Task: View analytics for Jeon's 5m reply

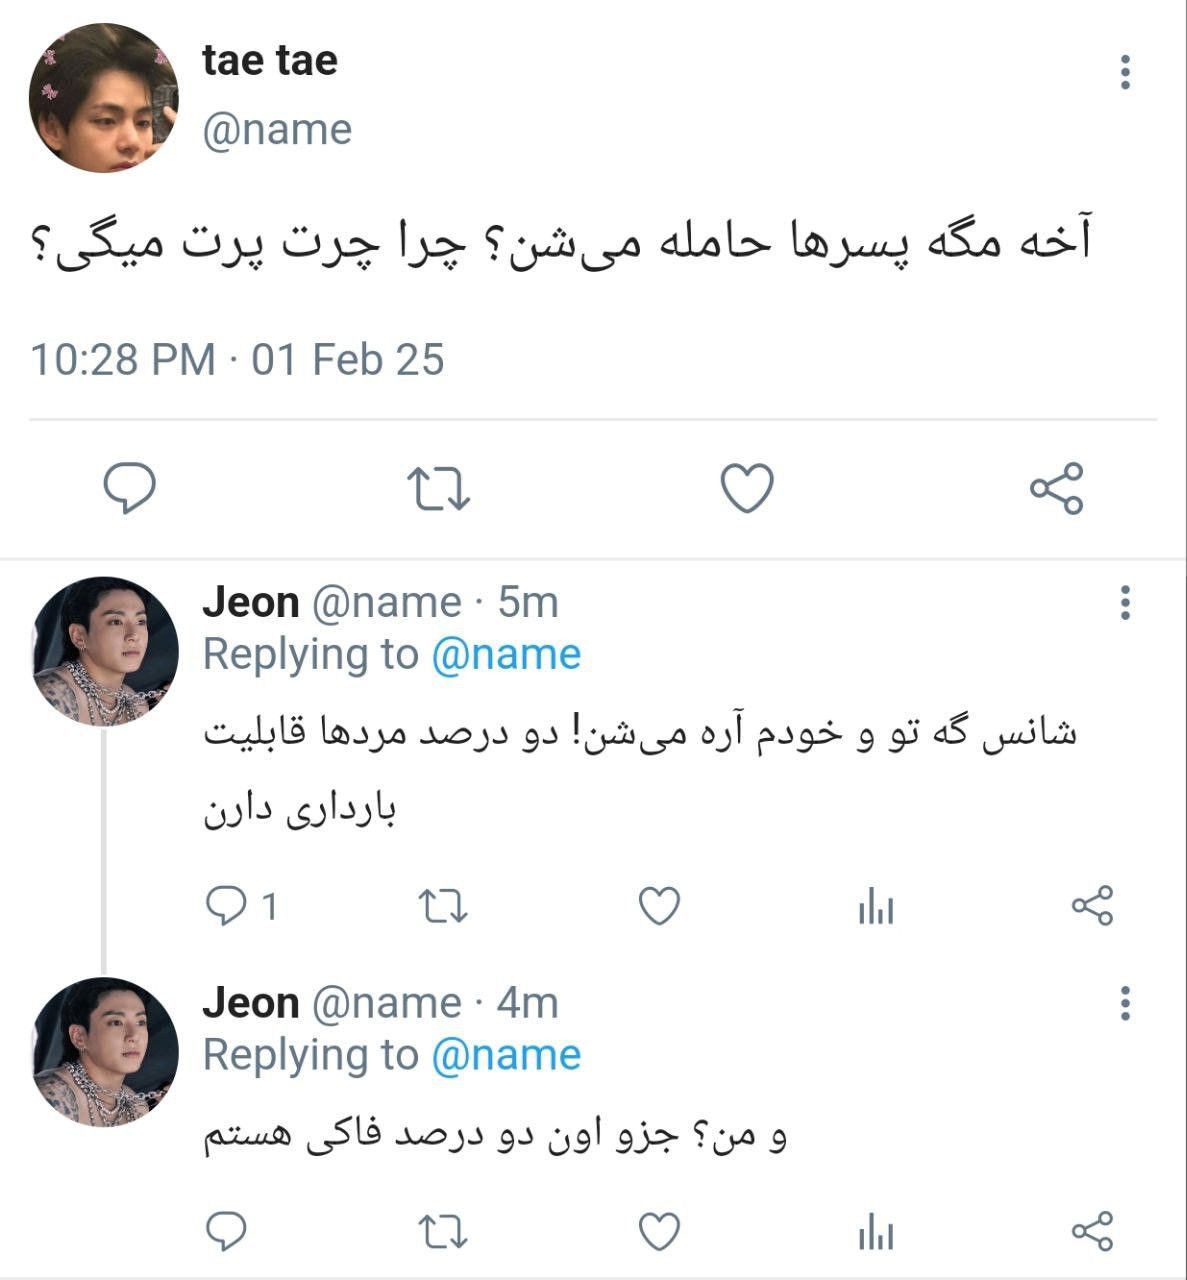Action: 875,906
